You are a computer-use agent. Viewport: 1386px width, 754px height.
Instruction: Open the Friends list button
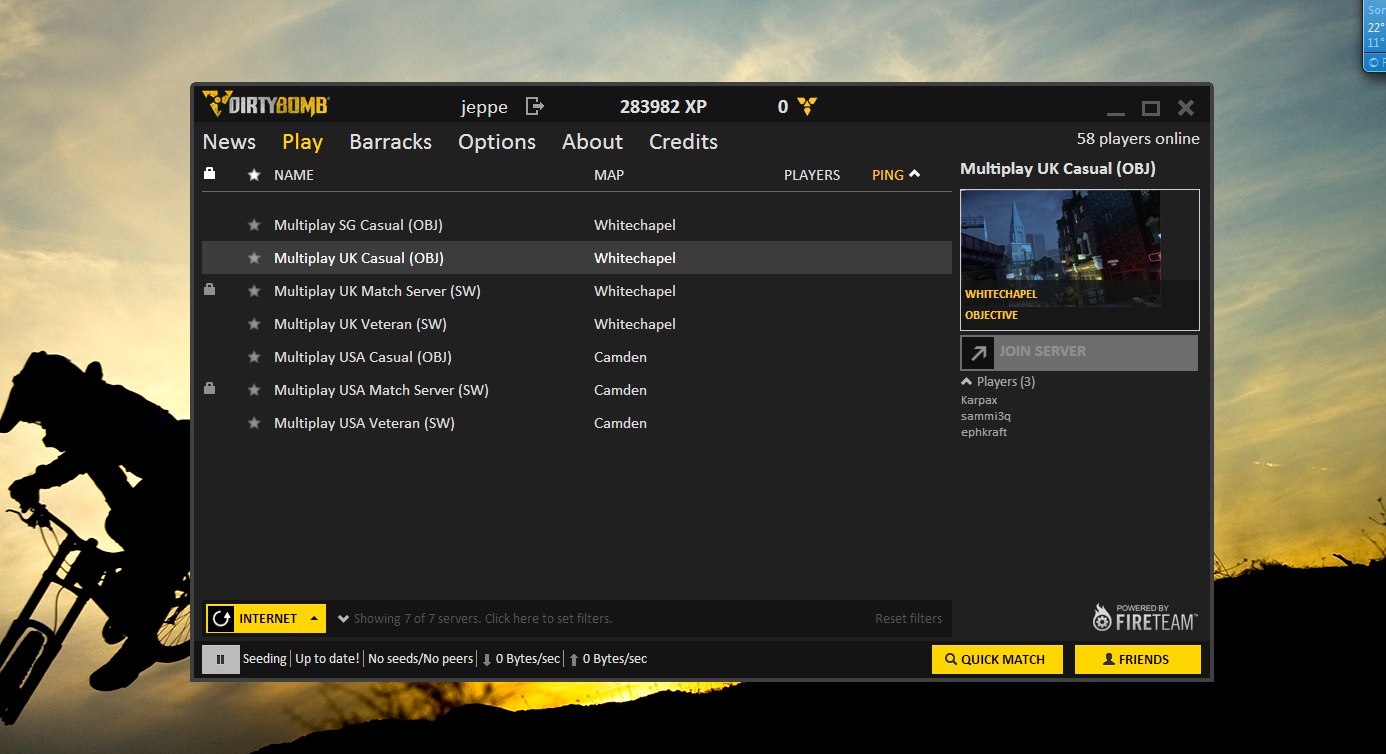coord(1136,659)
